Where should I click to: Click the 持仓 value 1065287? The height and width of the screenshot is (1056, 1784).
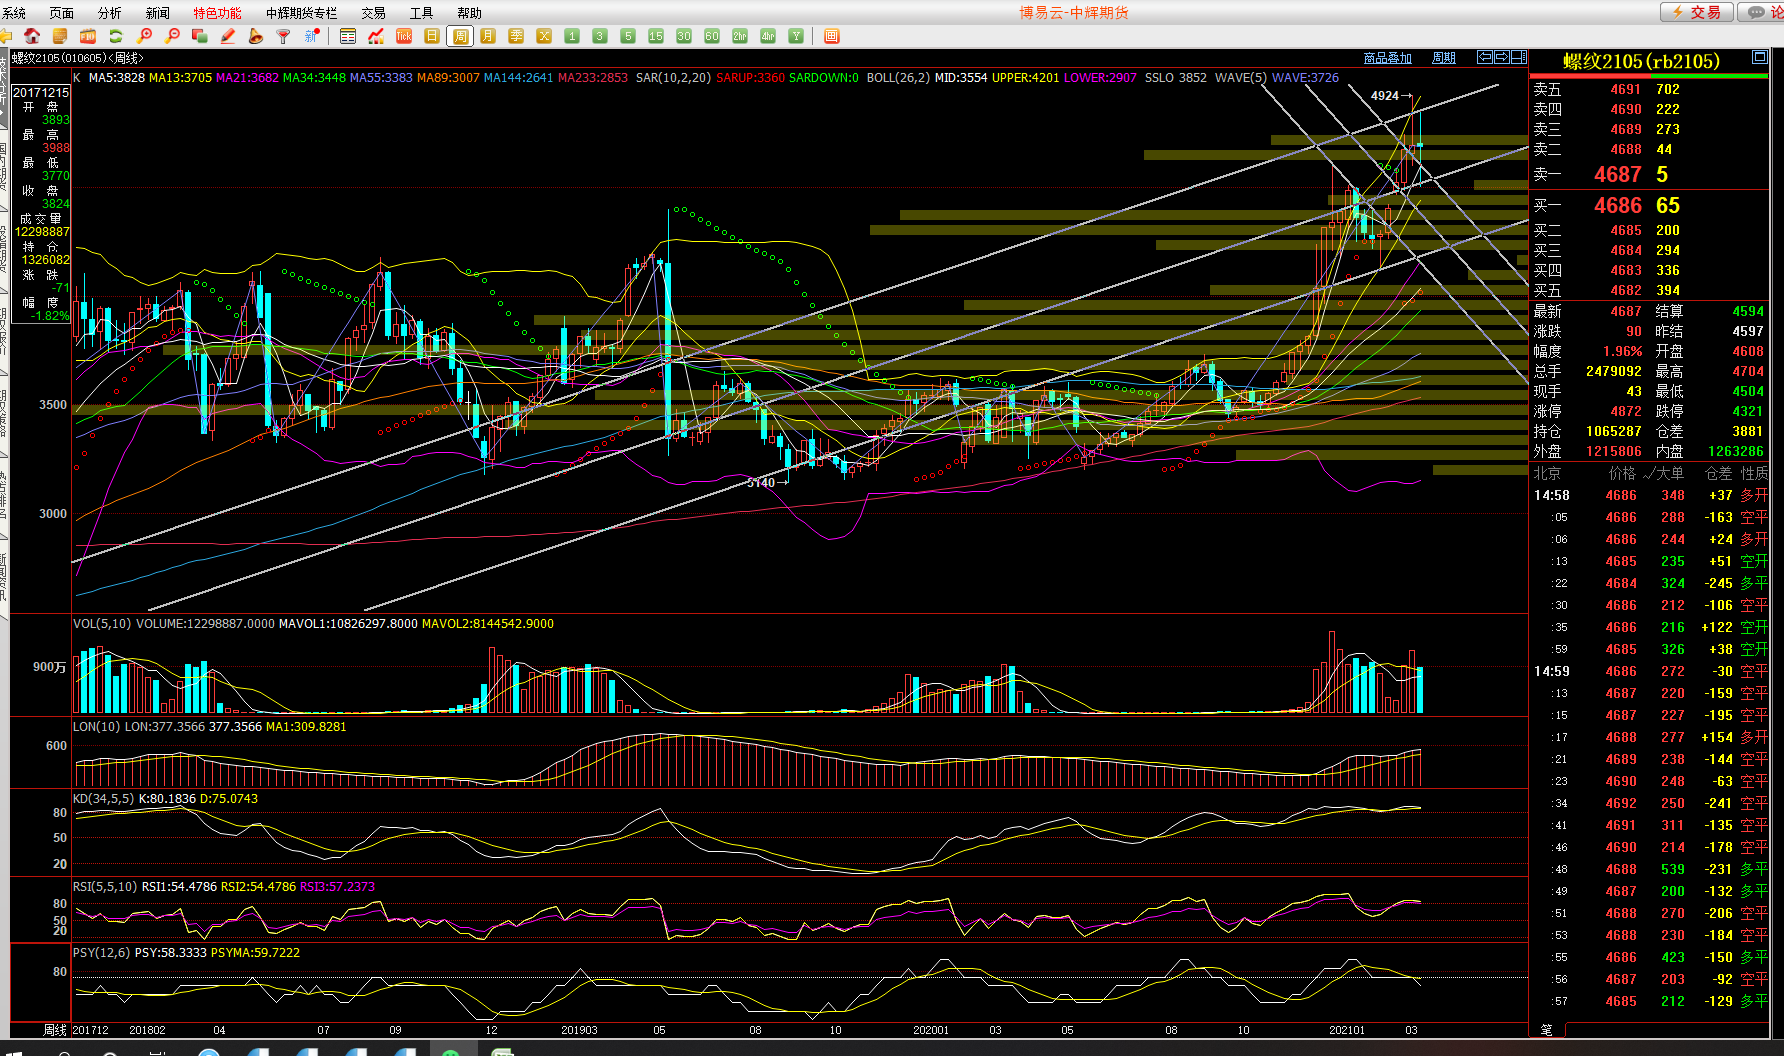click(1614, 431)
